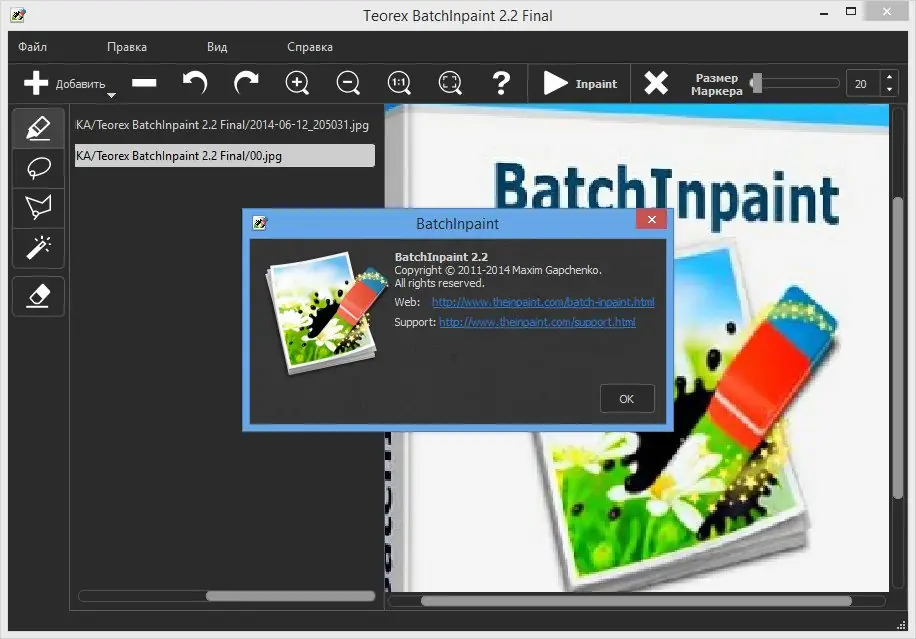Click the image preview vertical scrollbar
Image resolution: width=916 pixels, height=639 pixels.
click(x=898, y=348)
